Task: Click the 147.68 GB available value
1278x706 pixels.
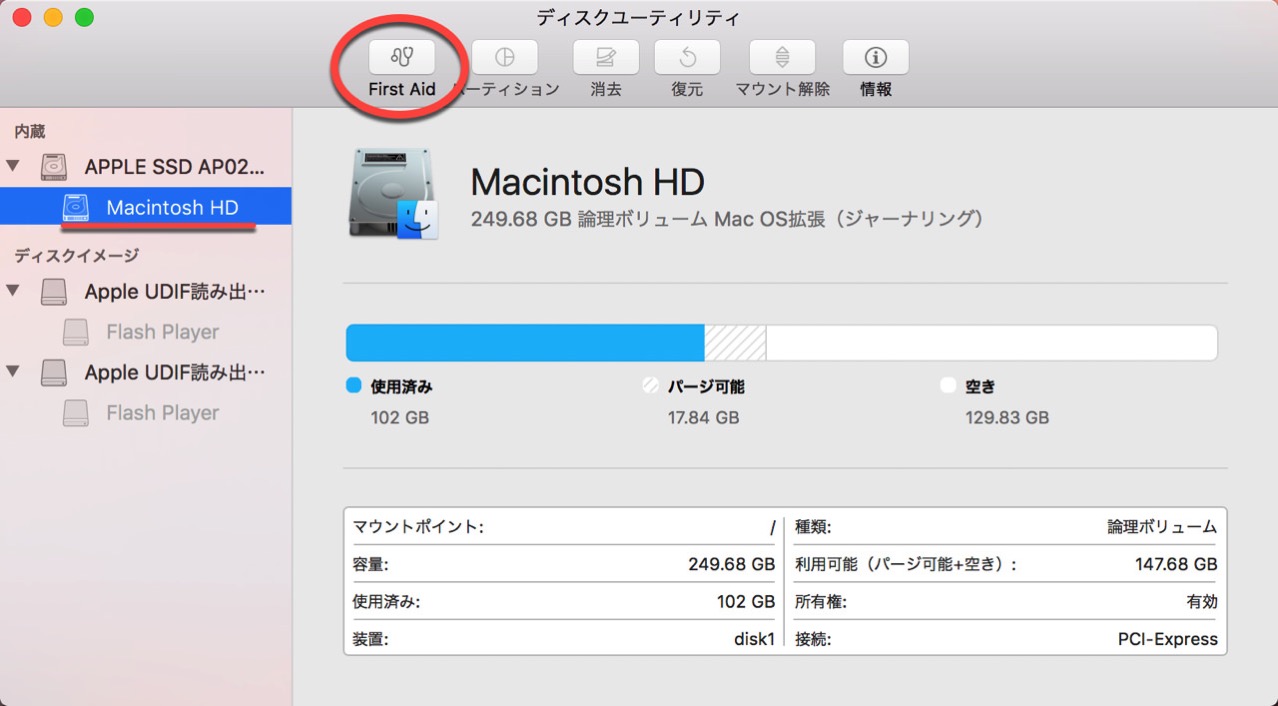Action: click(x=1176, y=564)
